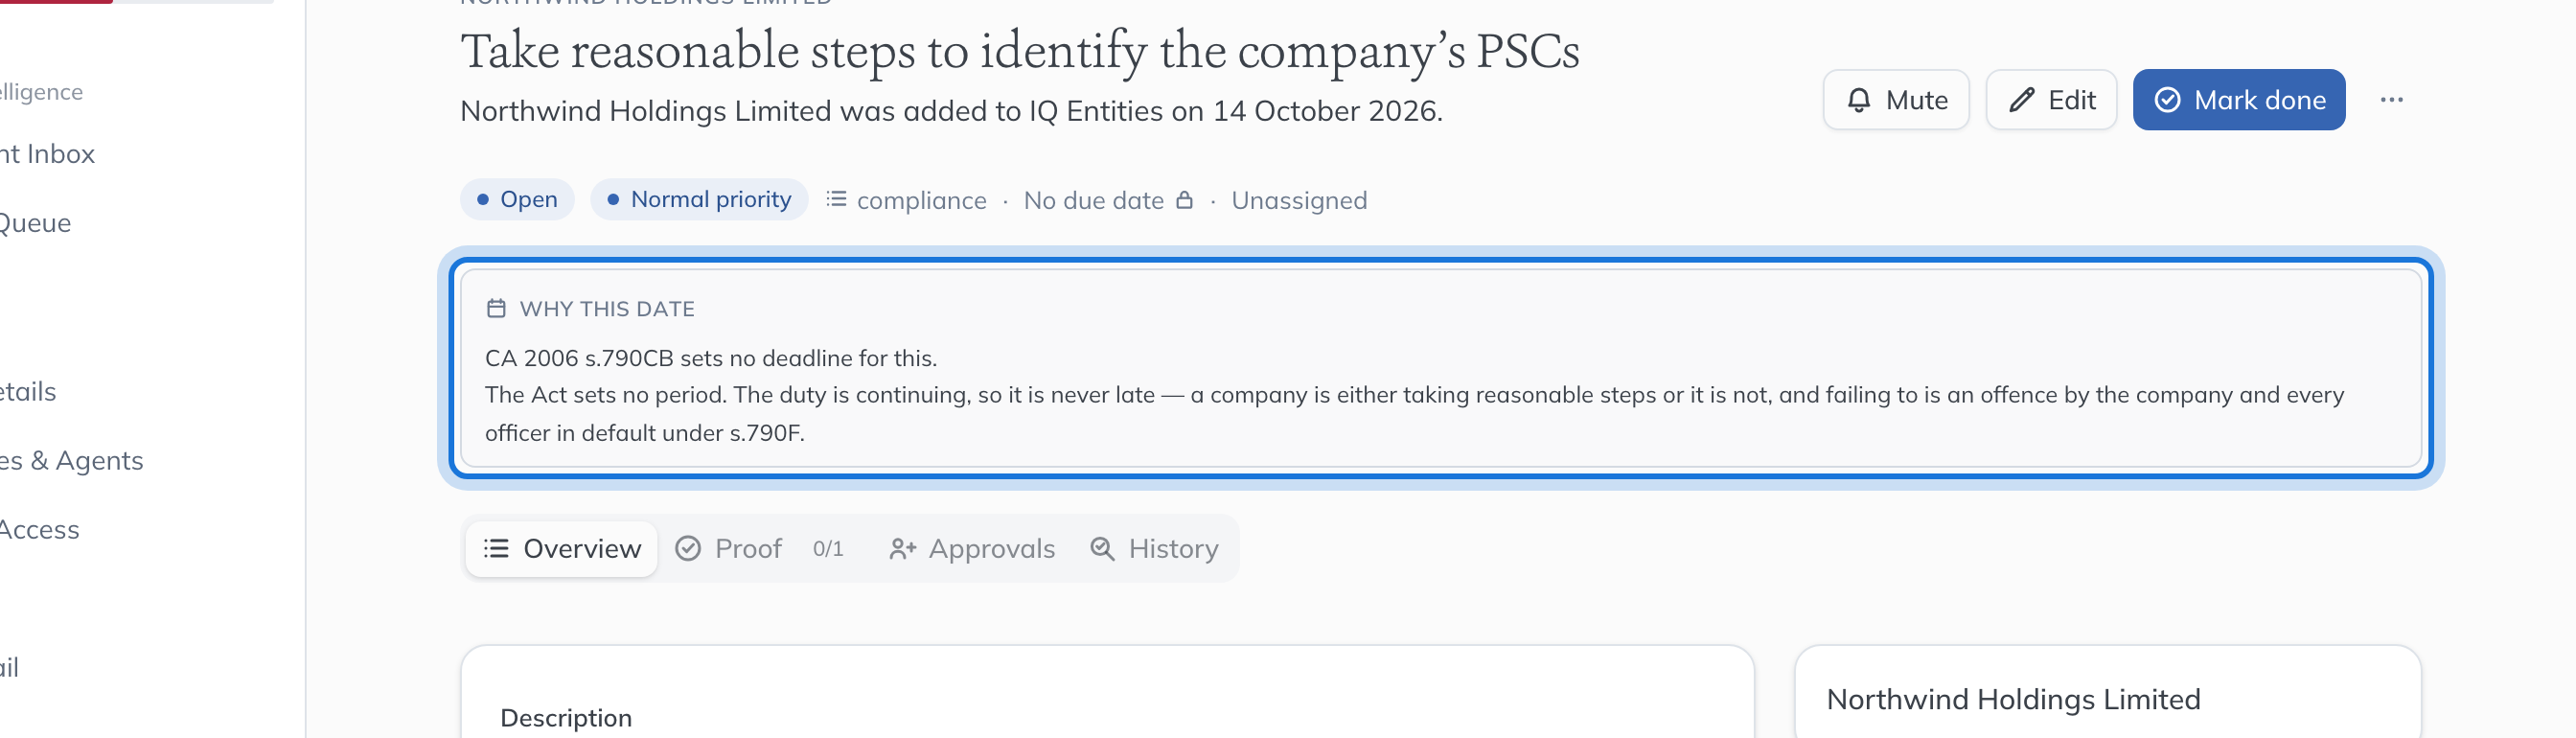Go to Inbox in the sidebar
Viewport: 2576px width, 738px height.
click(48, 154)
